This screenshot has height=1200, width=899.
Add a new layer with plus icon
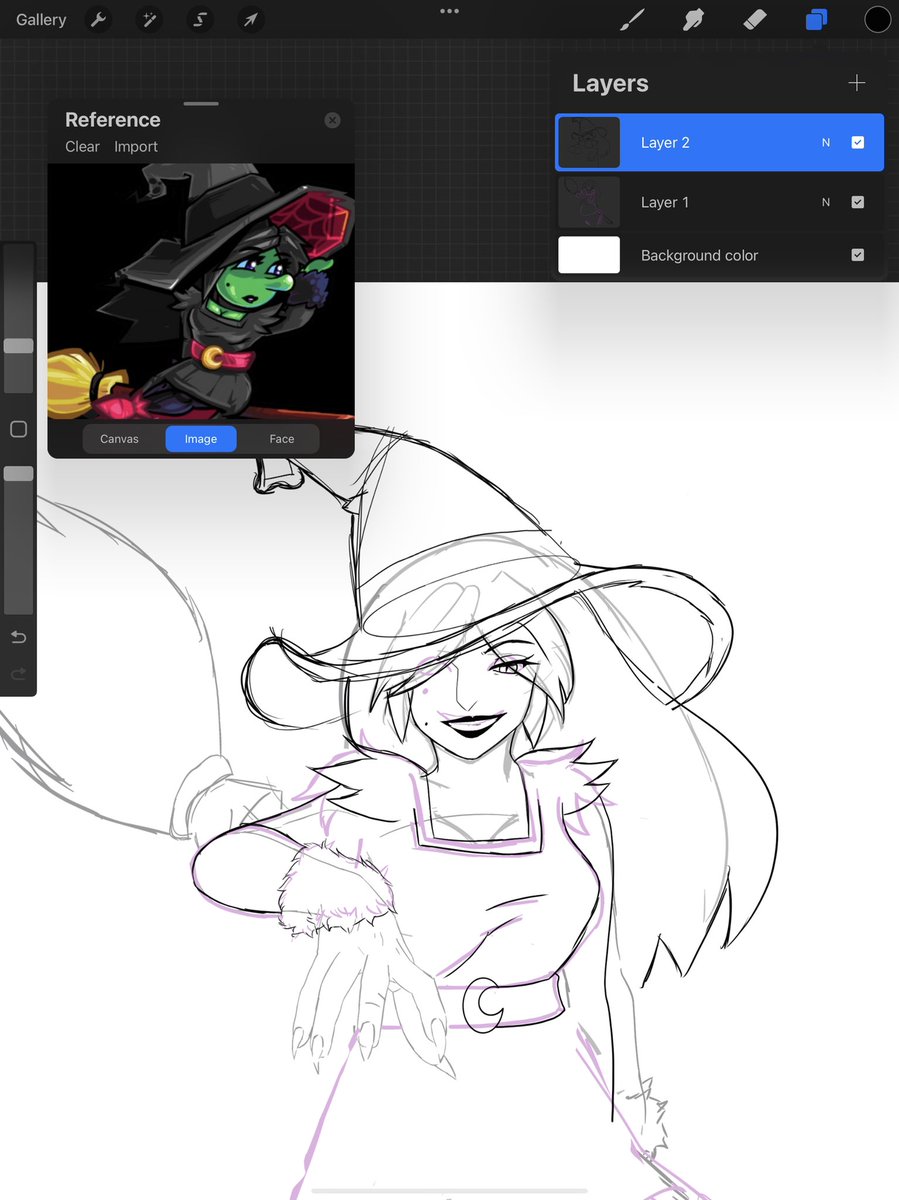point(857,83)
